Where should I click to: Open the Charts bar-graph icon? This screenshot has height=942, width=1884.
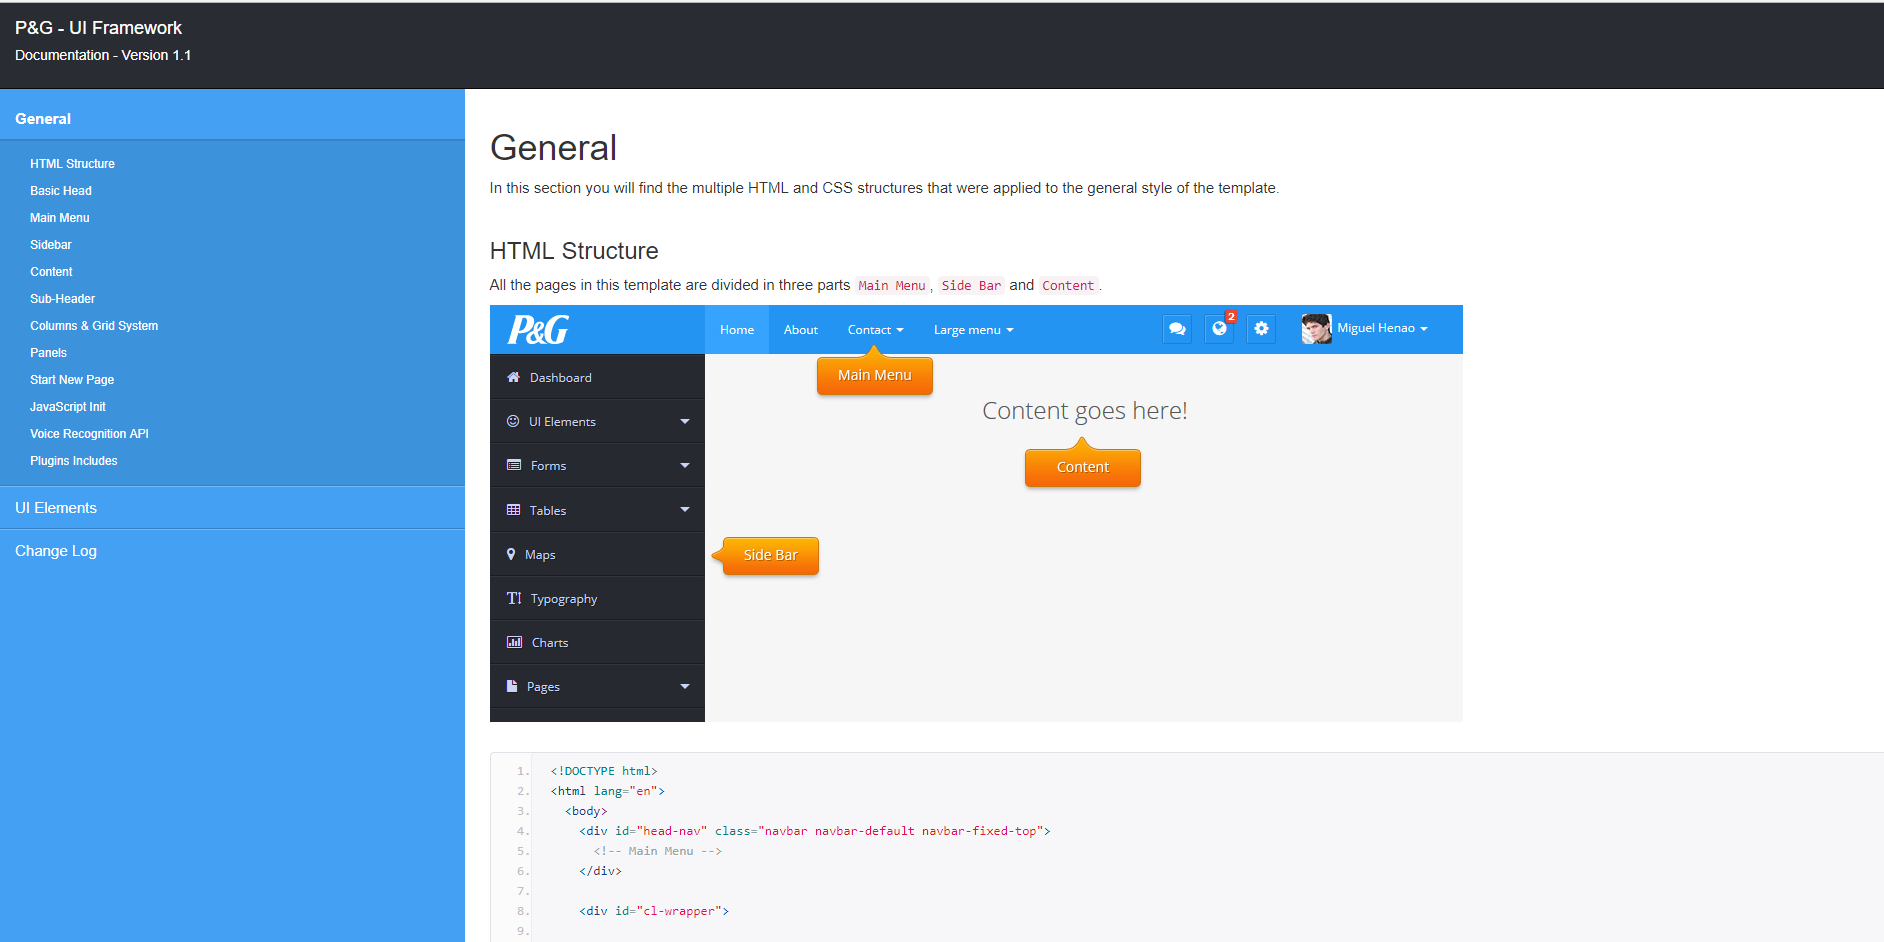point(513,642)
